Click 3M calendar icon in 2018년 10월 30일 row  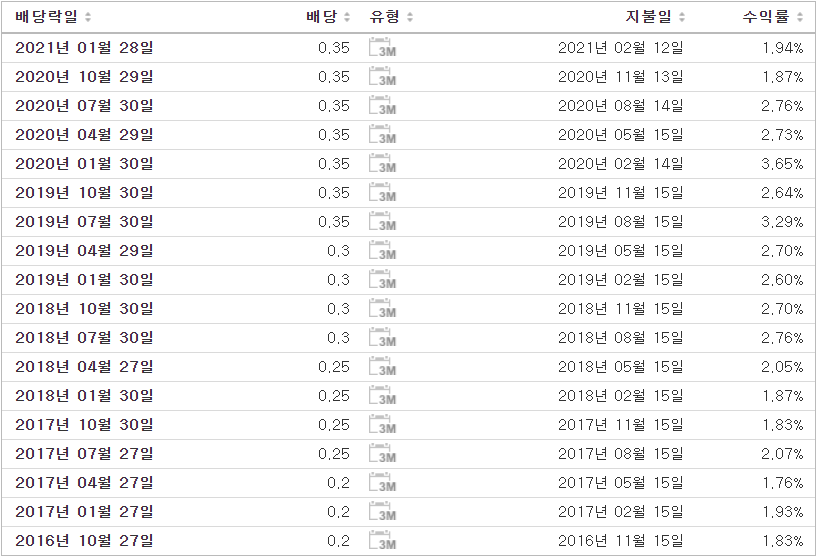(x=382, y=309)
